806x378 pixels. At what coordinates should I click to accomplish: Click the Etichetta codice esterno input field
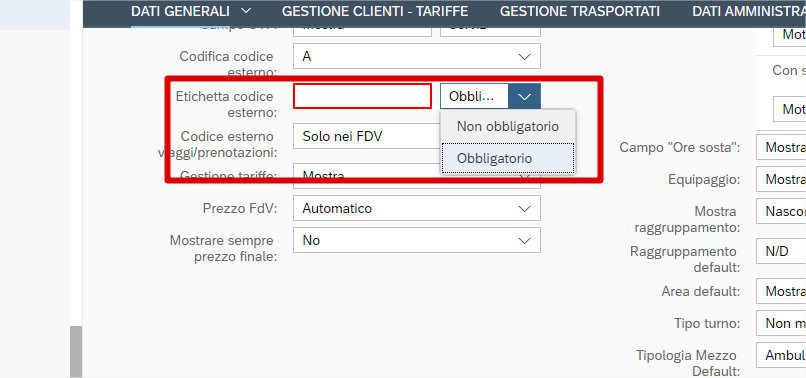coord(362,96)
